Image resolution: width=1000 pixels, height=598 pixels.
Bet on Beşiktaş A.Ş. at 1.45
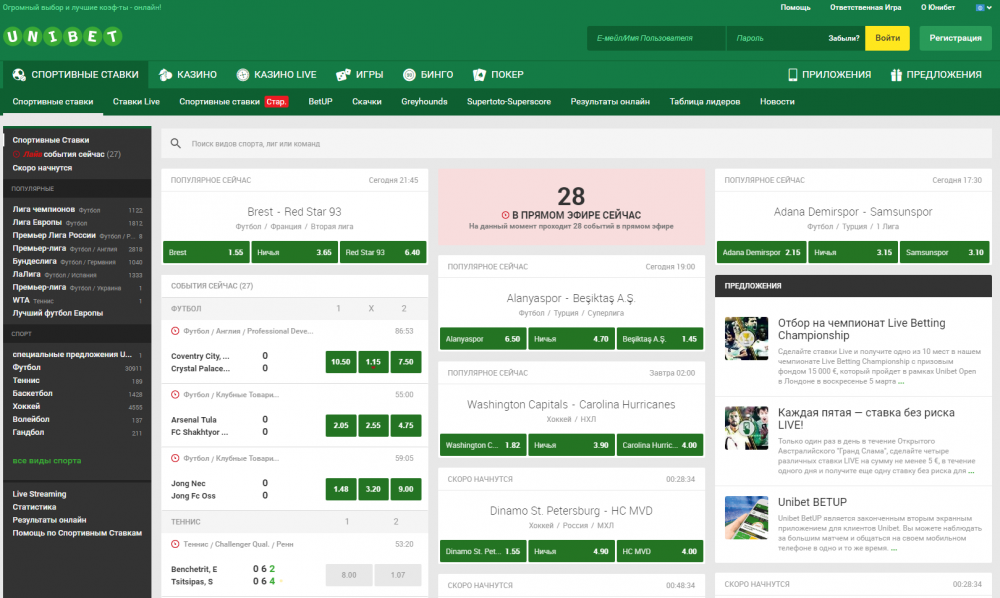tap(659, 339)
